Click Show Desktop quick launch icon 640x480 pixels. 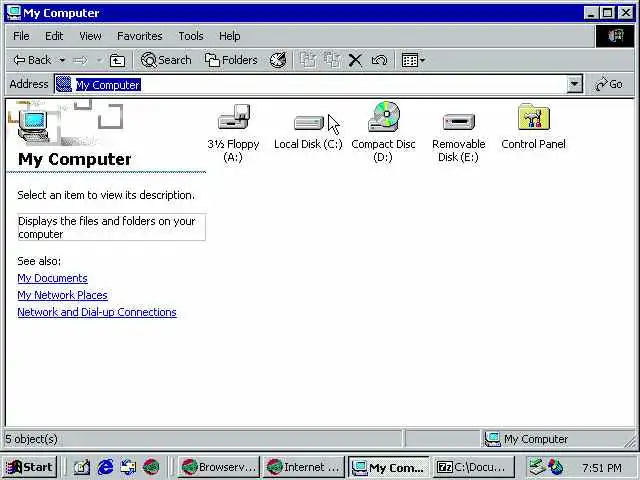[x=81, y=467]
